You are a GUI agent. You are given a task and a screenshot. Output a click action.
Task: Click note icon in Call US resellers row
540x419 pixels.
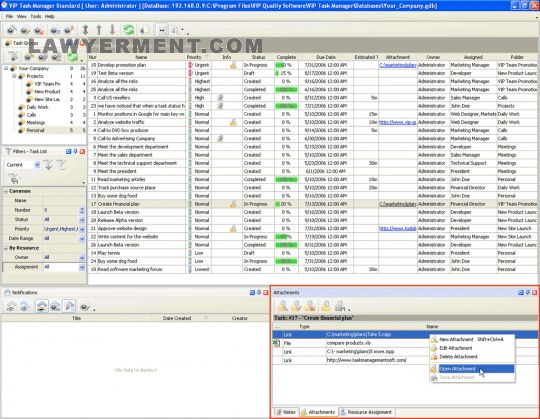pyautogui.click(x=220, y=97)
